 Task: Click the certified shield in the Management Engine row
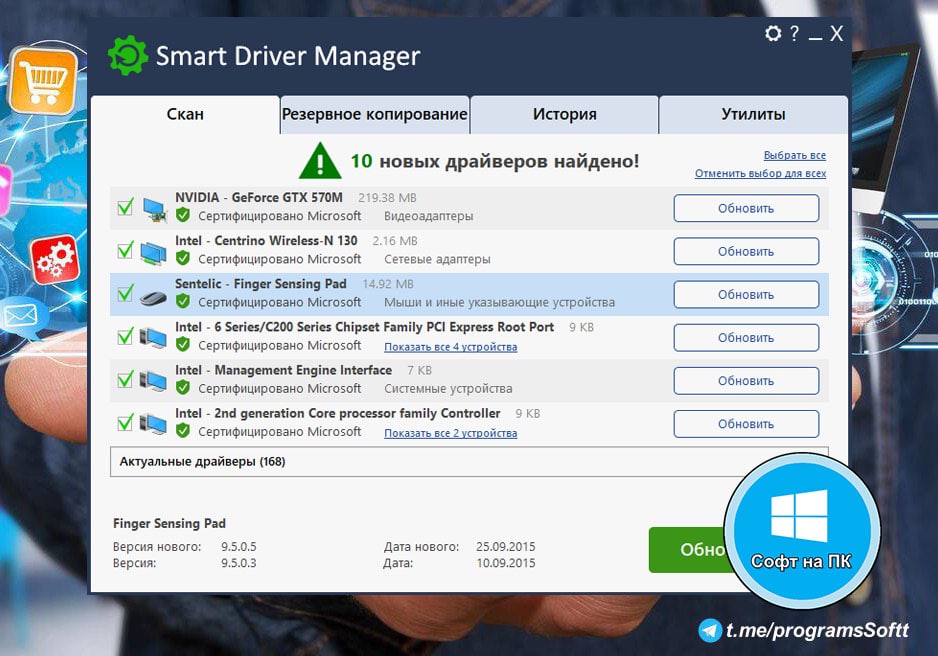pos(183,388)
